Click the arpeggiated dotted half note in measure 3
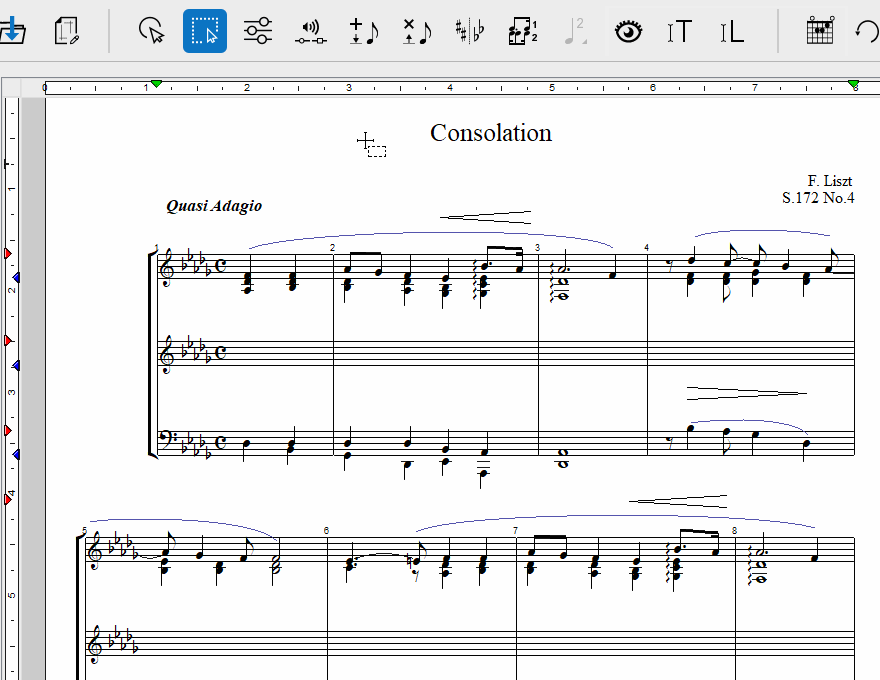Screen dimensions: 880x680 click(x=563, y=269)
